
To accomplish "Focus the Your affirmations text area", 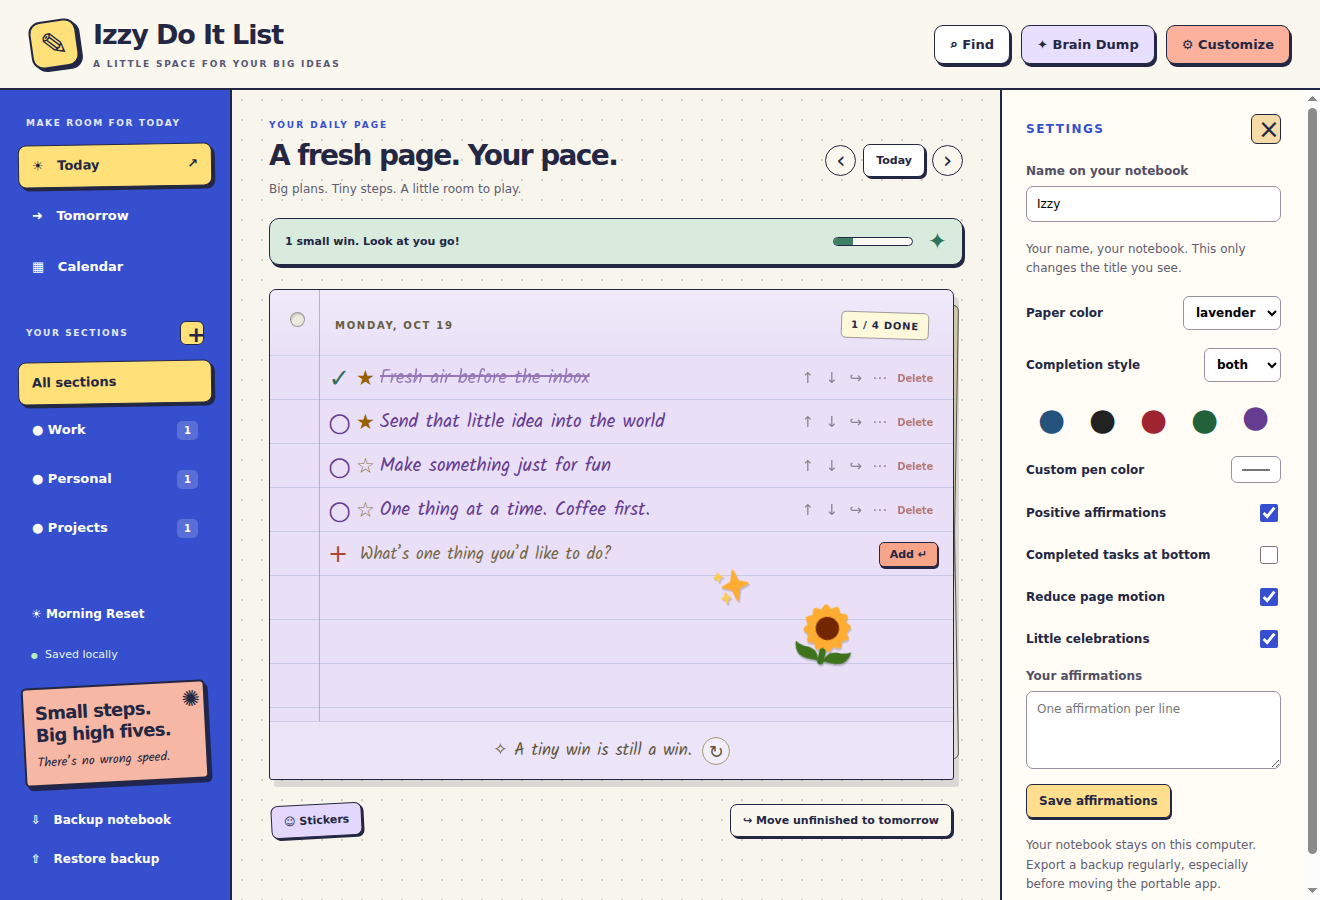I will tap(1153, 730).
